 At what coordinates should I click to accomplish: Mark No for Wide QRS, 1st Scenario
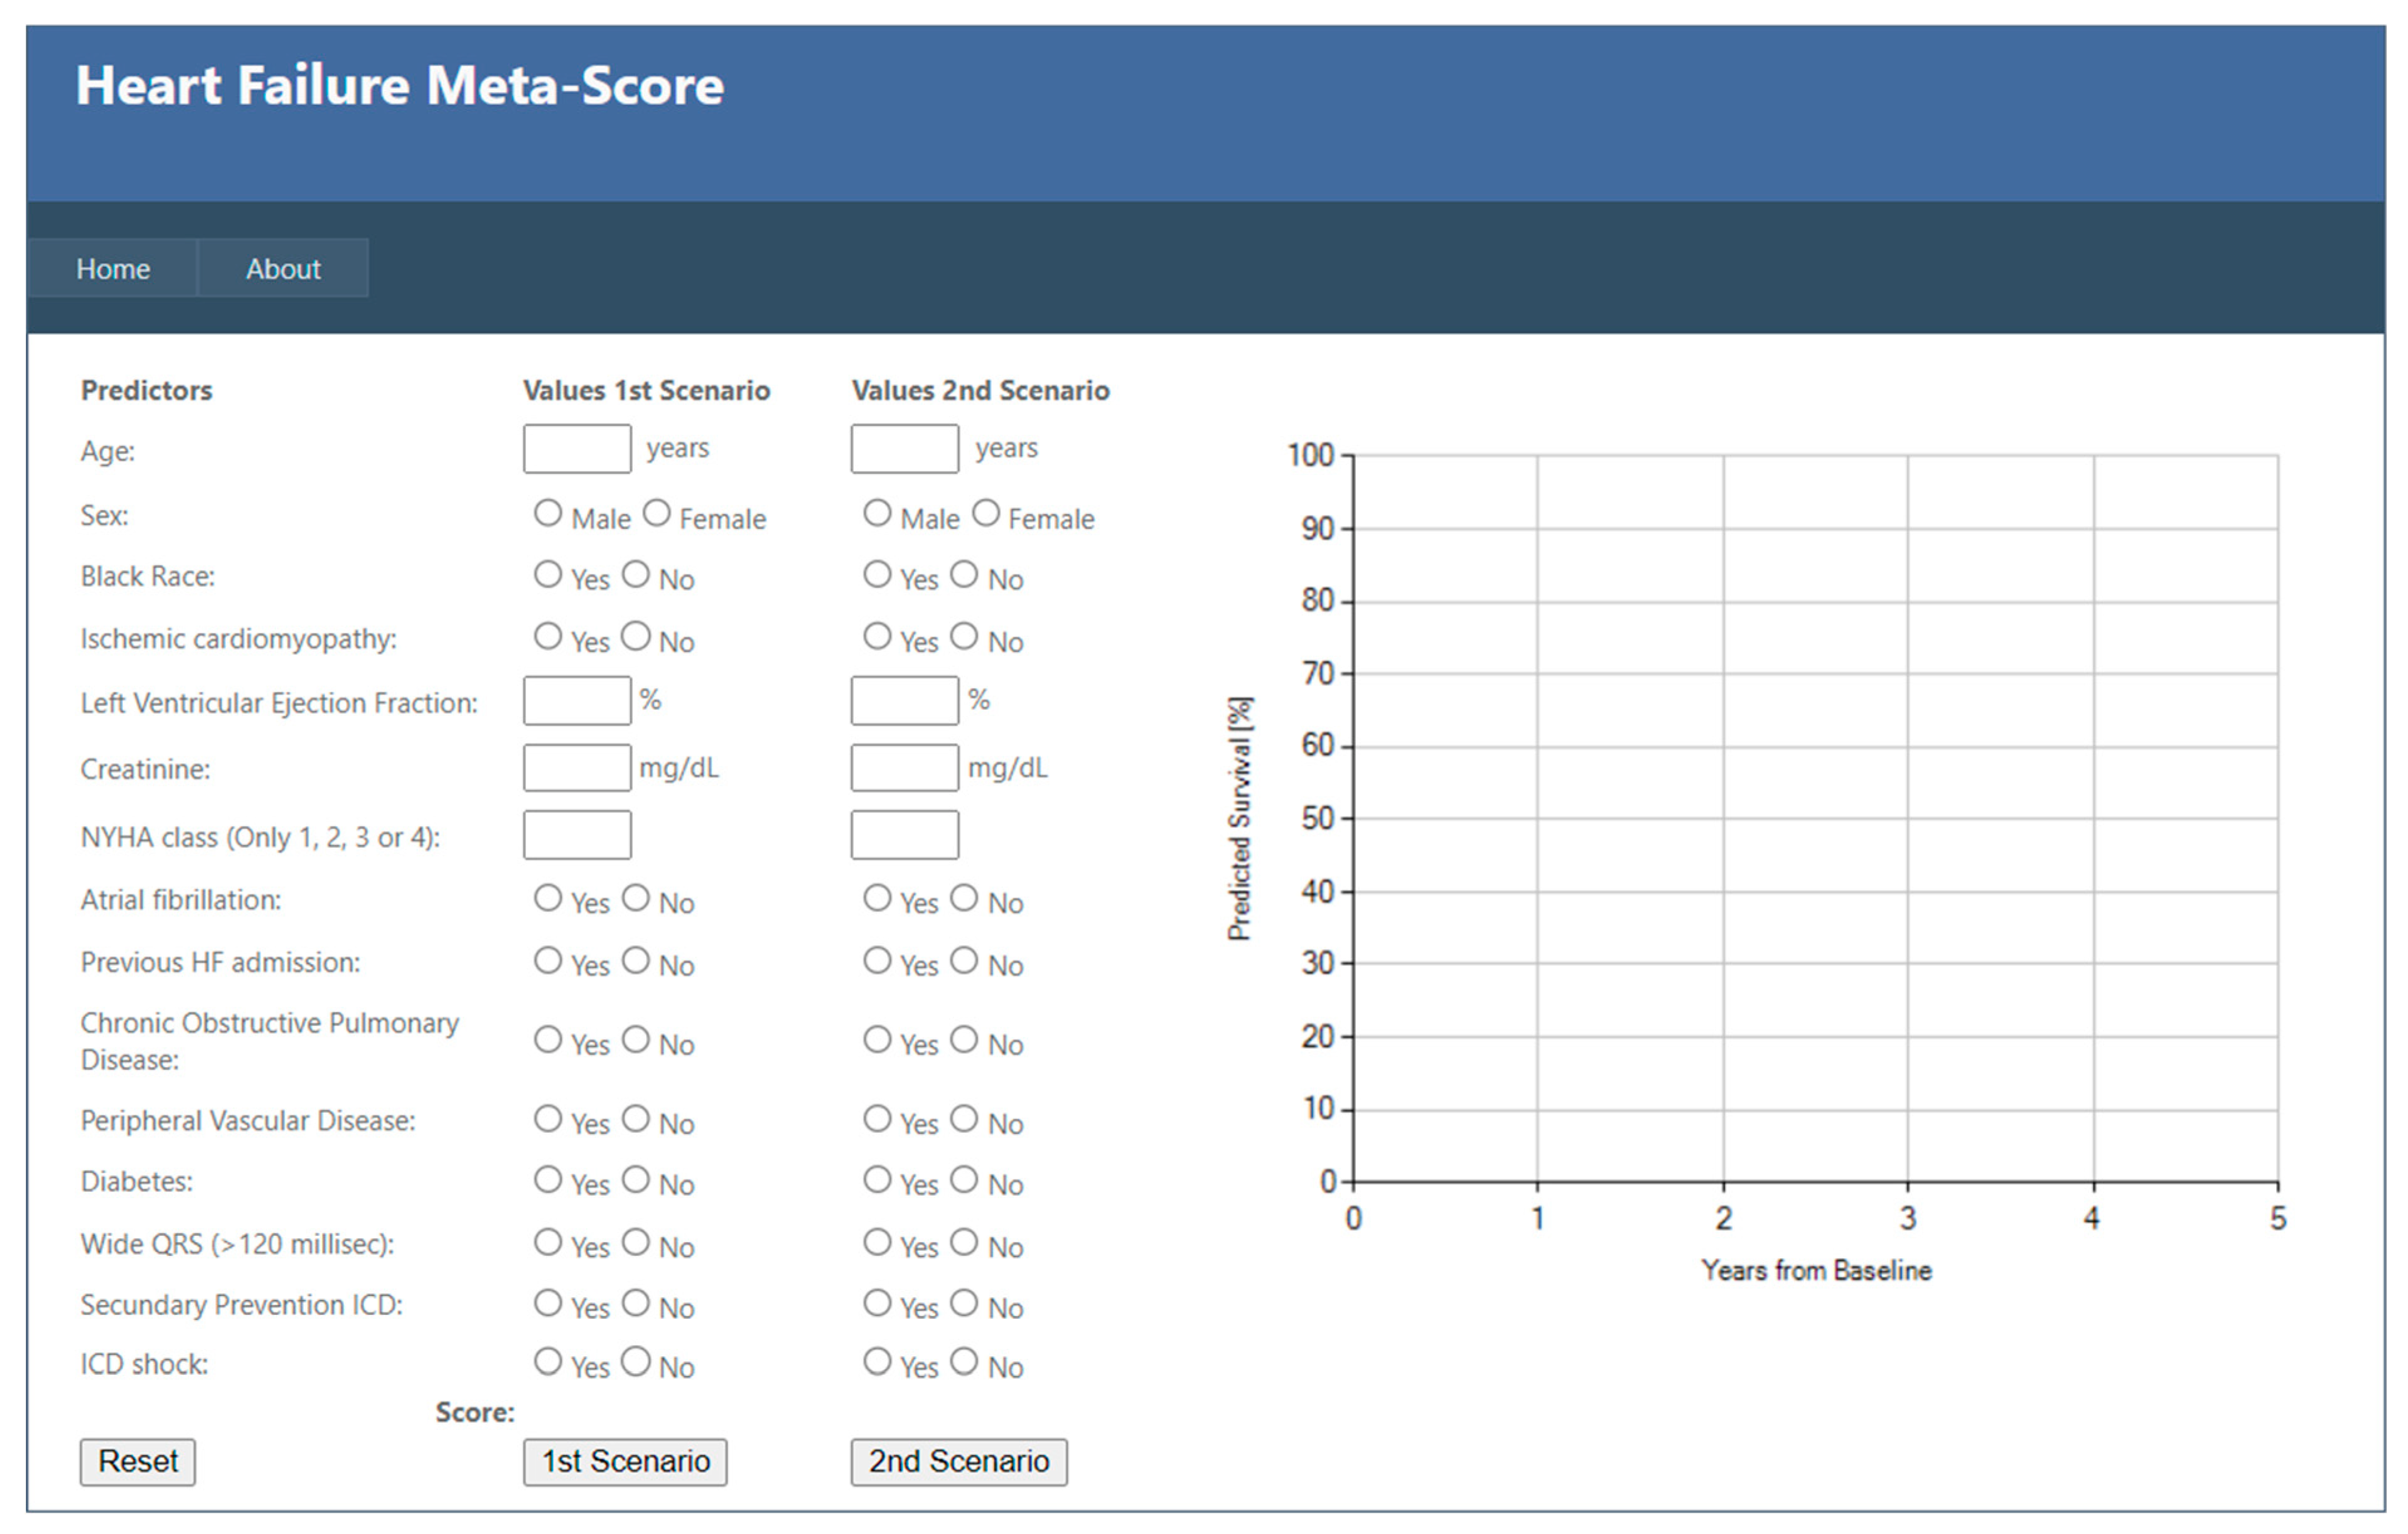tap(636, 1242)
